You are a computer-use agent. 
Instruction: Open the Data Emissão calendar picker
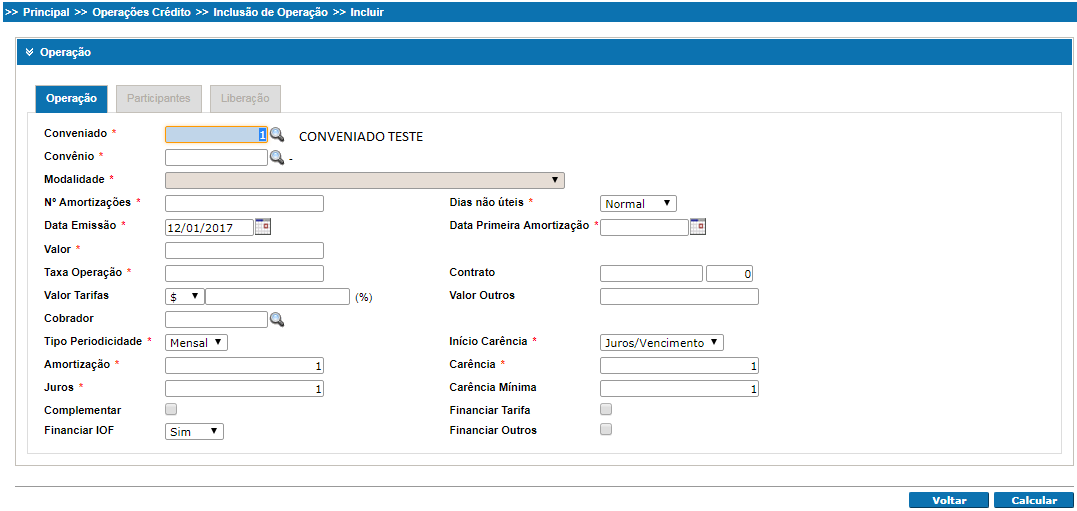[x=263, y=227]
